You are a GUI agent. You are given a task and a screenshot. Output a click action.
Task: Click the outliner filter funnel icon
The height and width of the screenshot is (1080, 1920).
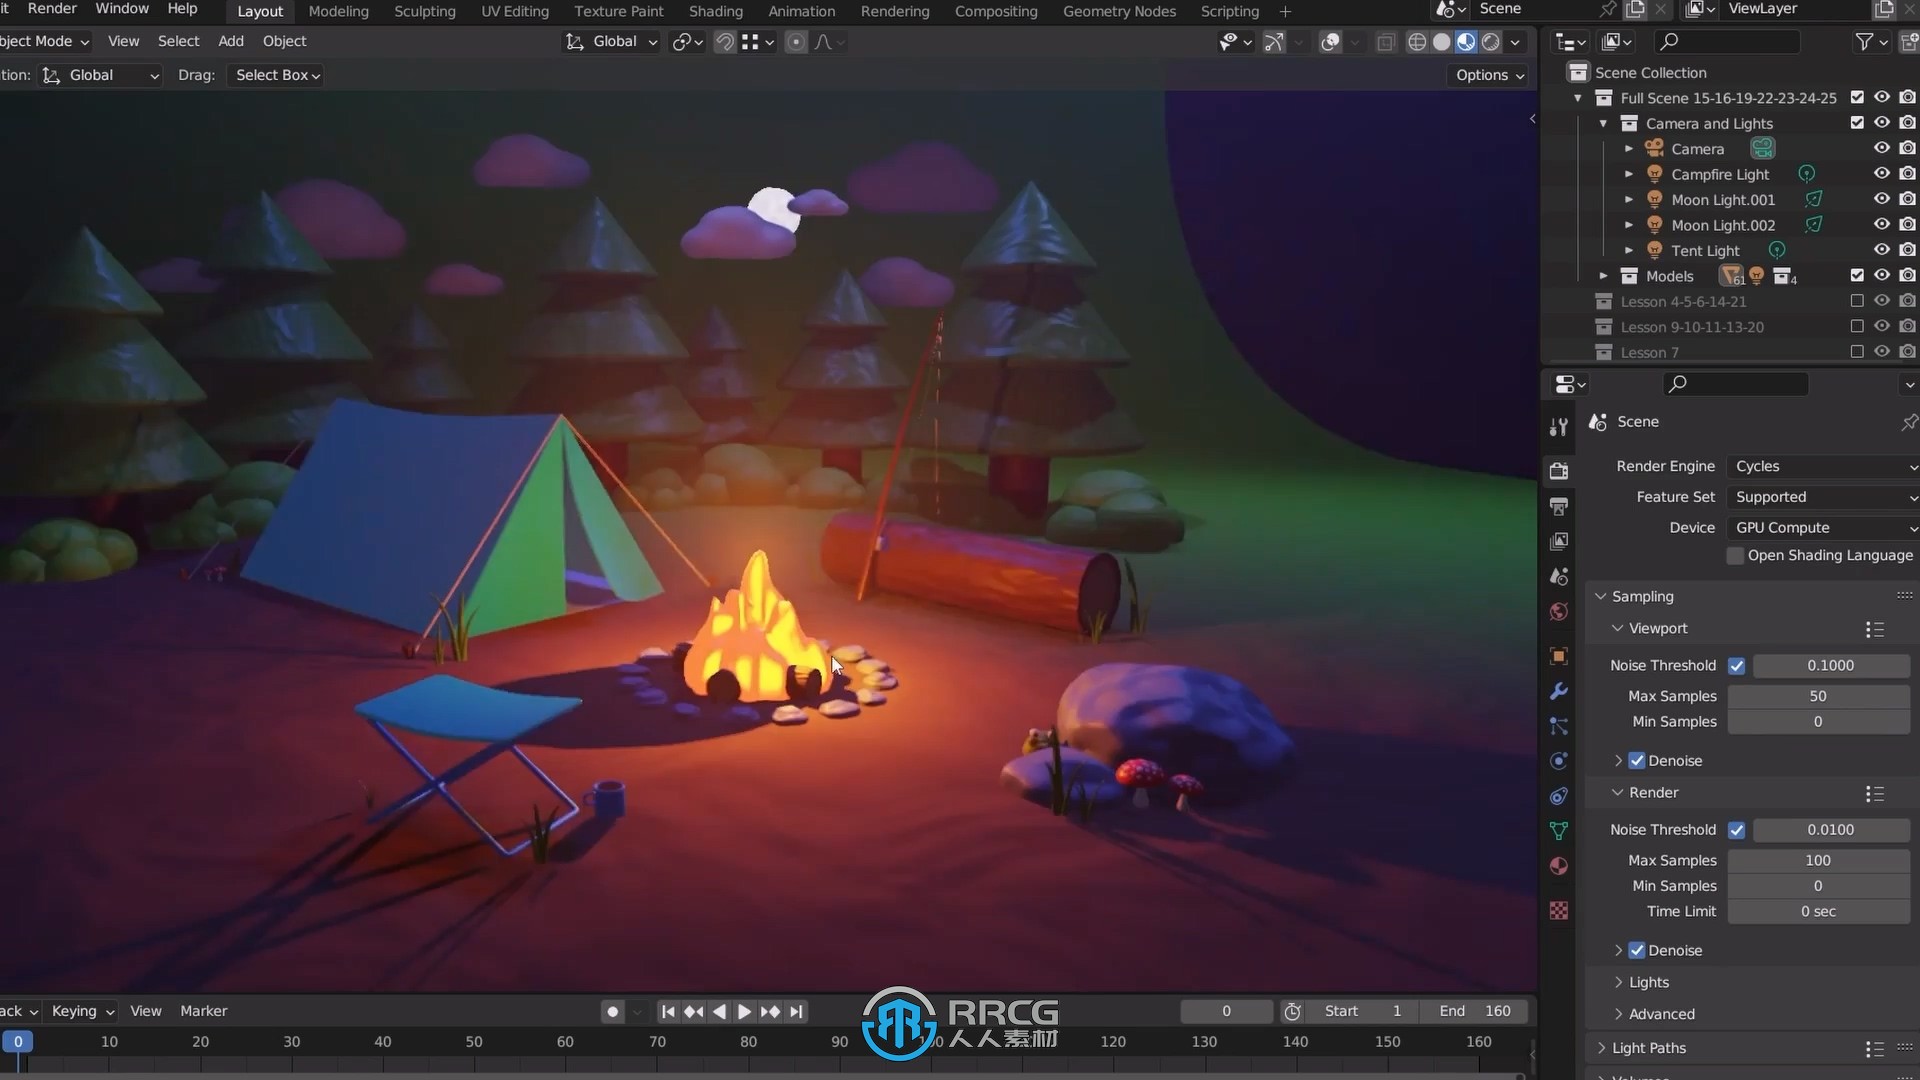(x=1864, y=42)
